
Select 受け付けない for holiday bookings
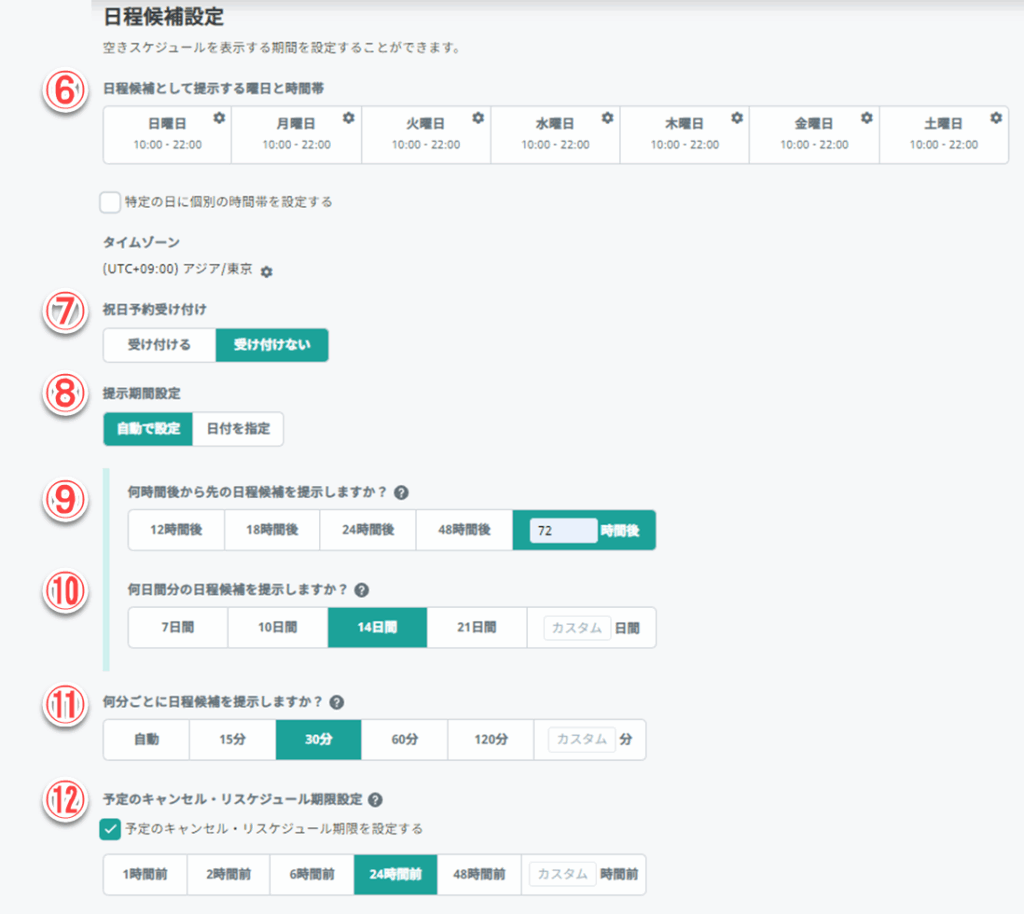pos(271,345)
